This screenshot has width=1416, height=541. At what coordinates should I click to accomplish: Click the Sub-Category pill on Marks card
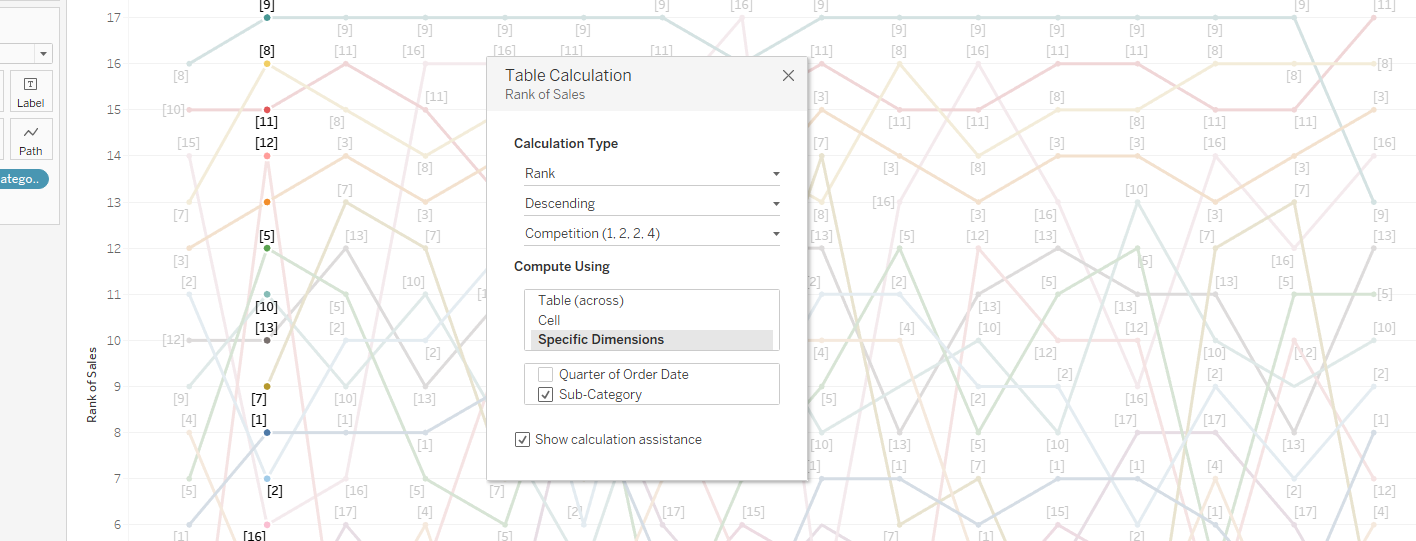tap(22, 179)
